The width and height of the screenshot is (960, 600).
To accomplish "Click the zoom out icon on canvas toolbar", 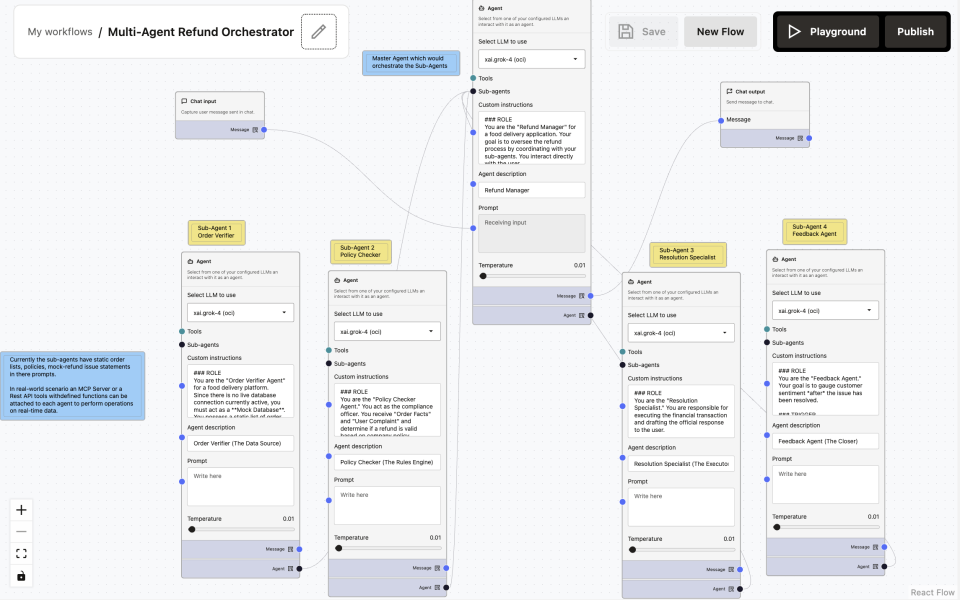I will (21, 531).
